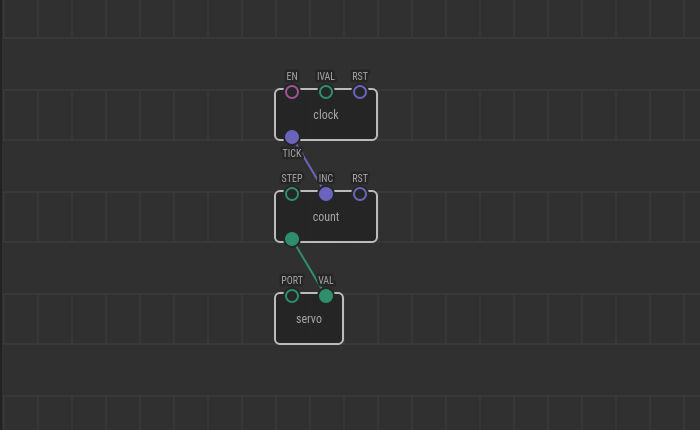The width and height of the screenshot is (700, 430).
Task: Click the EN input pin on clock node
Action: (292, 92)
